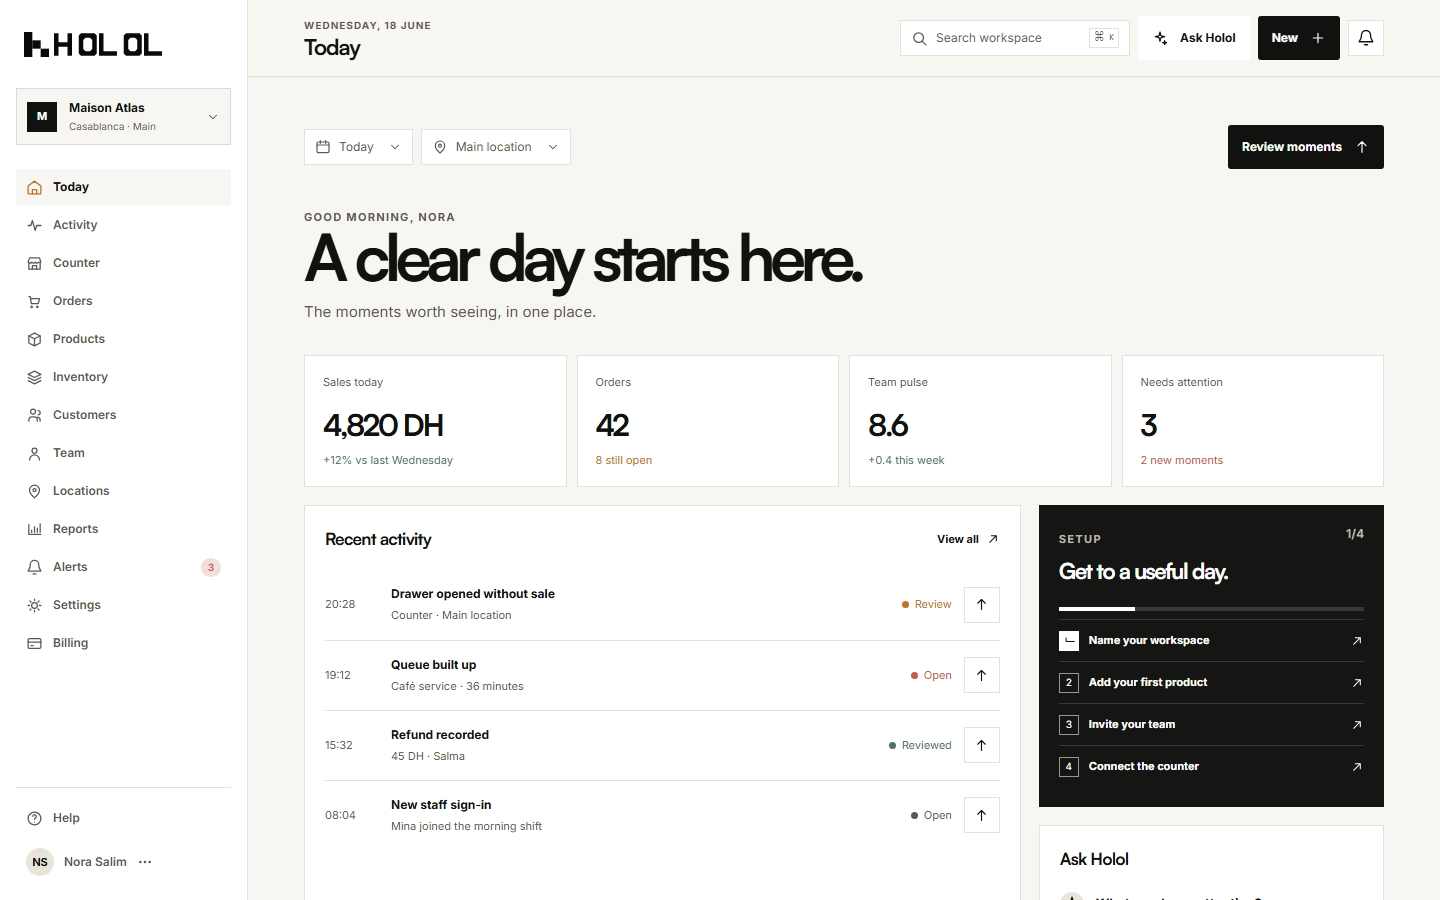Viewport: 1440px width, 900px height.
Task: Go to Activity in sidebar
Action: tap(123, 225)
